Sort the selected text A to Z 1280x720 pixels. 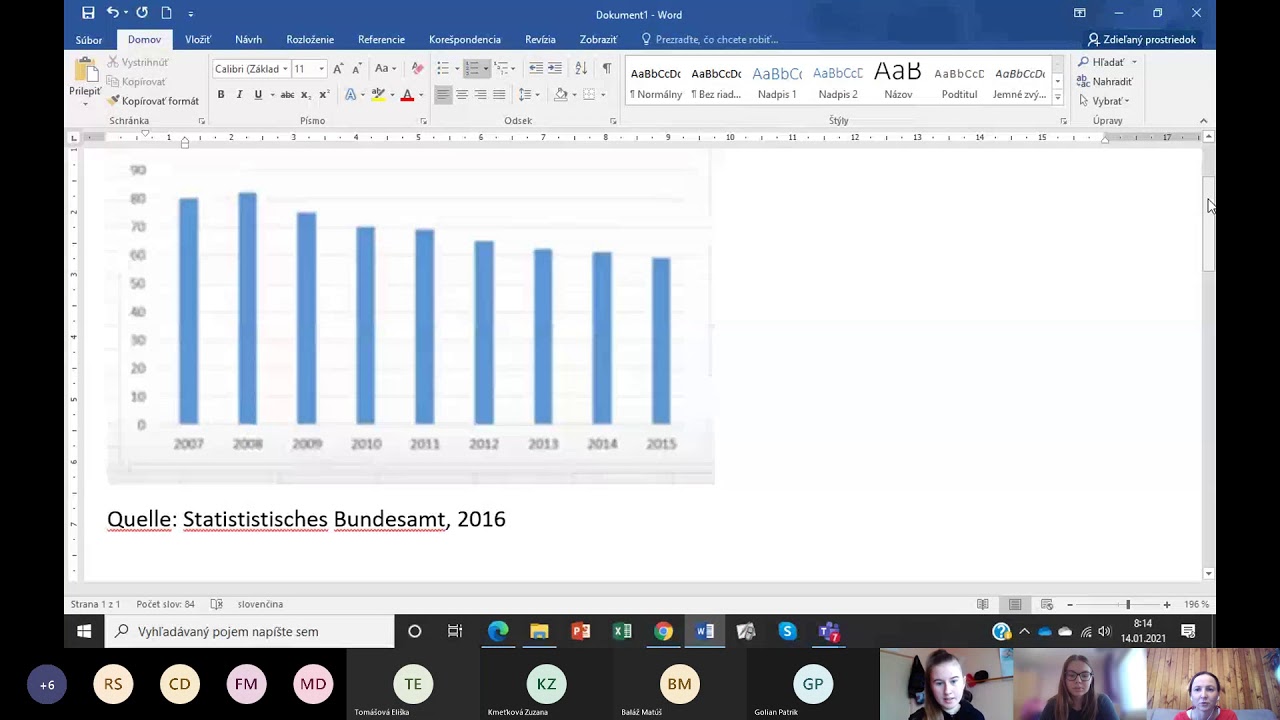pos(581,68)
